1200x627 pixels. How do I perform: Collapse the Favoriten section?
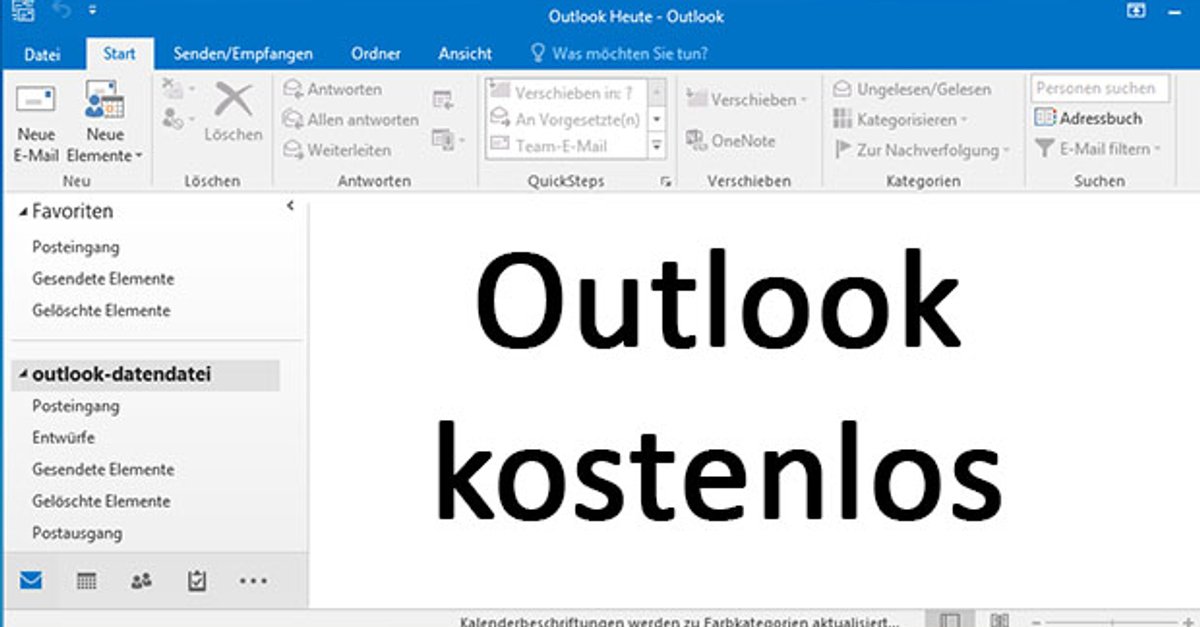pyautogui.click(x=22, y=212)
